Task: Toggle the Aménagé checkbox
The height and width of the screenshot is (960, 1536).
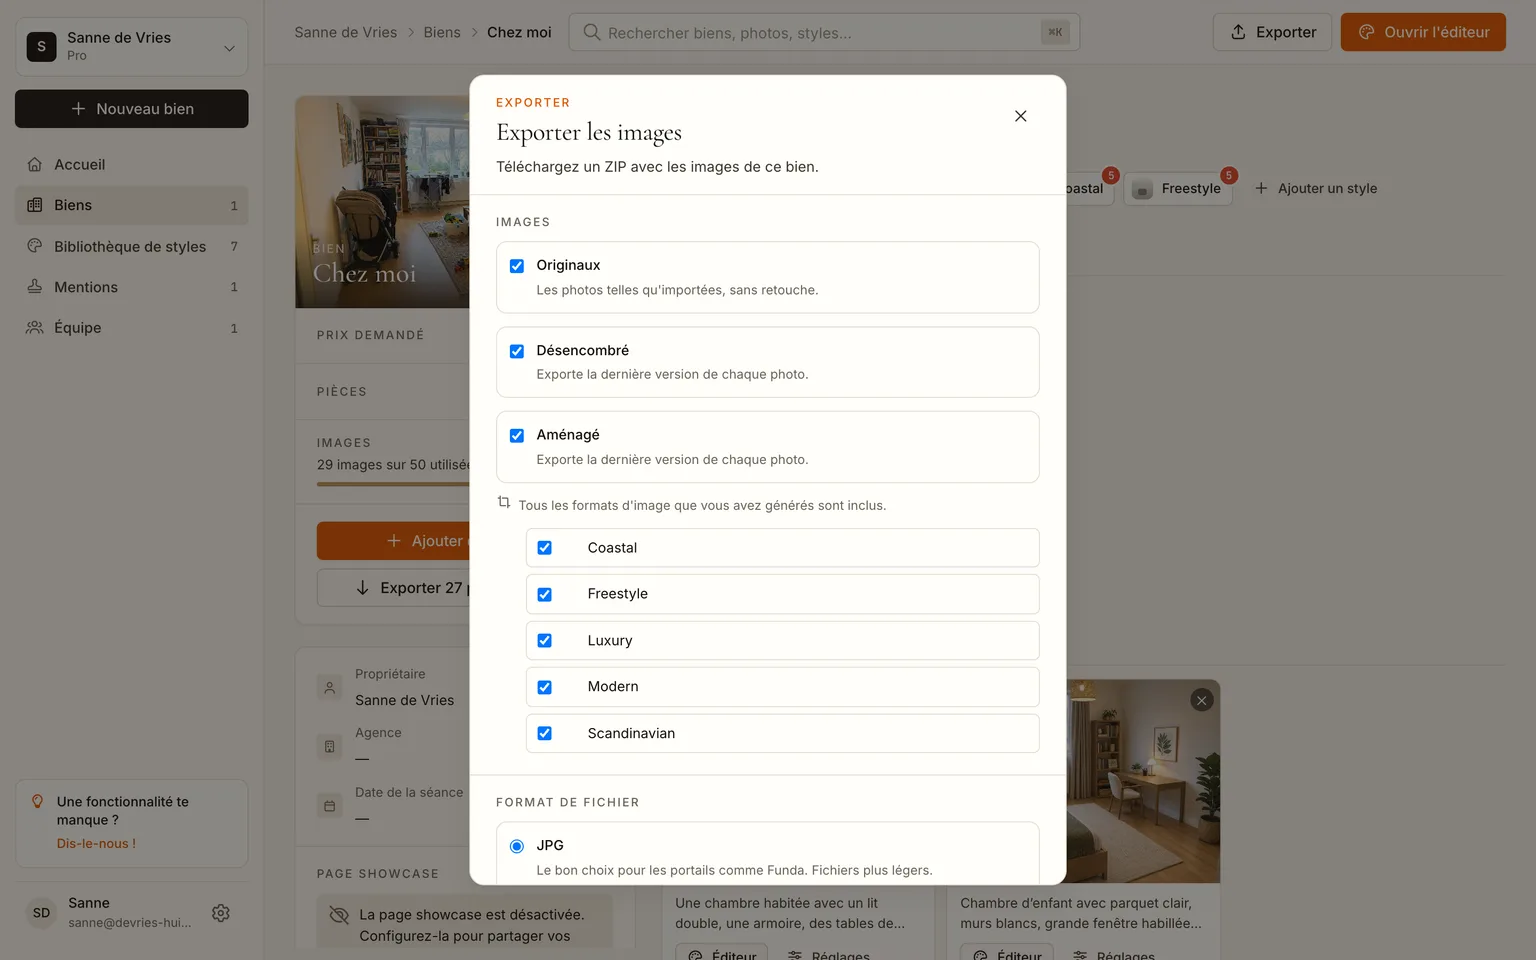Action: (517, 436)
